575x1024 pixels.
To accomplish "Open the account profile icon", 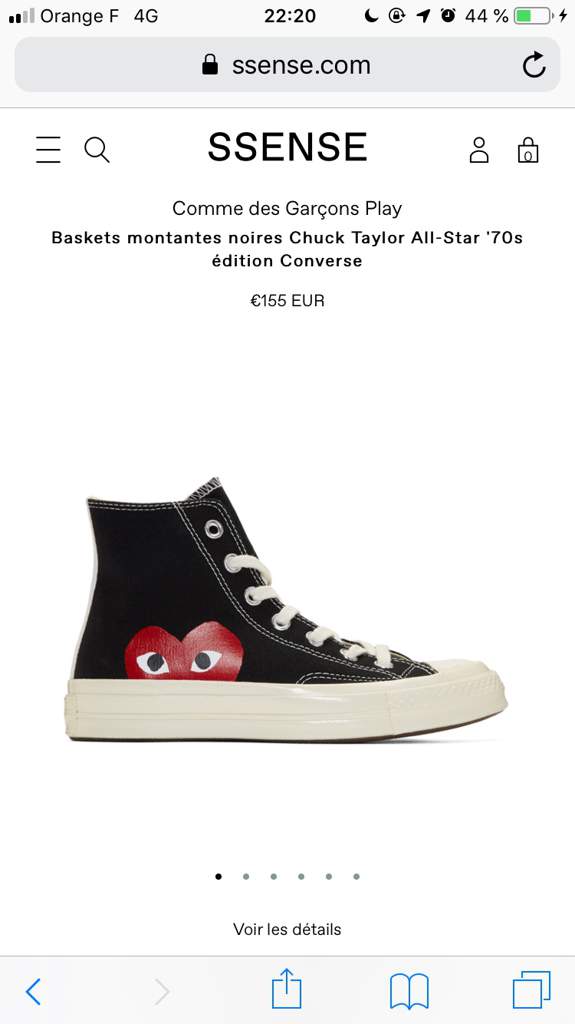I will tap(479, 150).
